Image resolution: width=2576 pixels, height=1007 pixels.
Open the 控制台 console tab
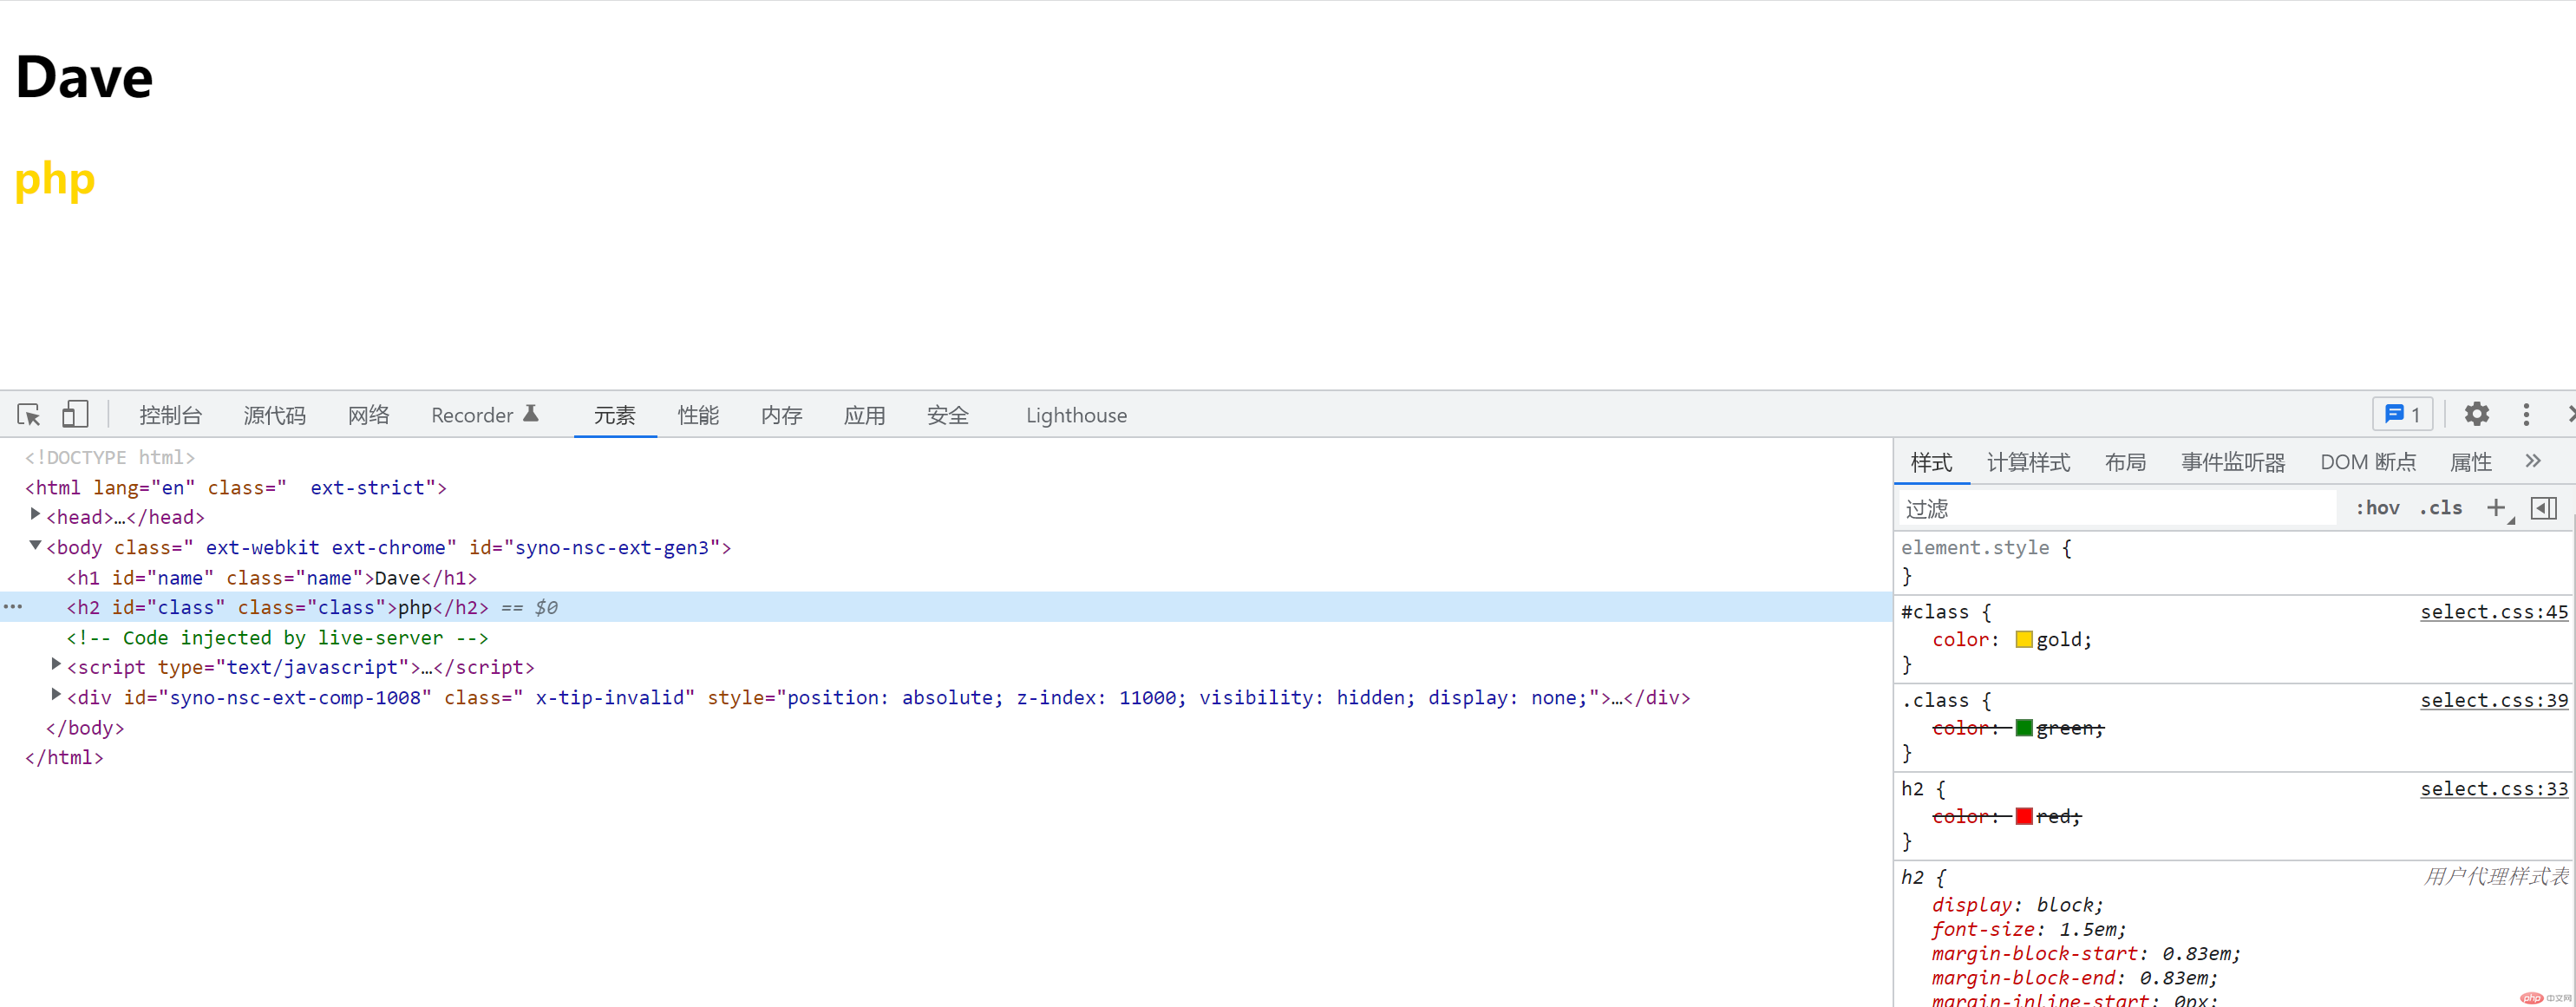171,415
